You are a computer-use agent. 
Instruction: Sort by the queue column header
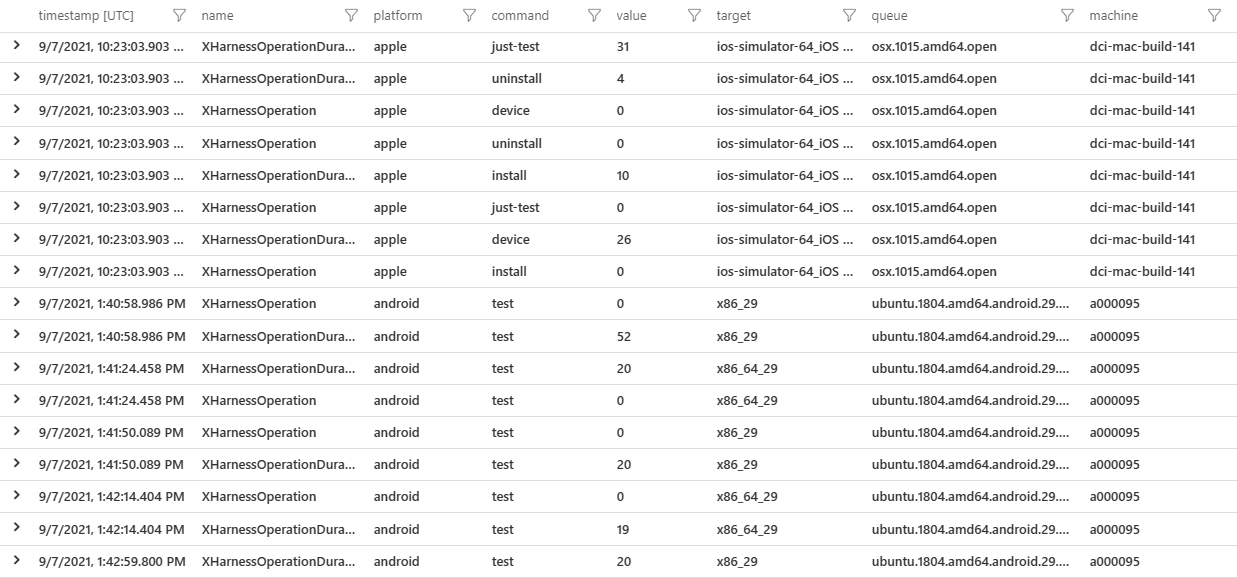point(890,16)
